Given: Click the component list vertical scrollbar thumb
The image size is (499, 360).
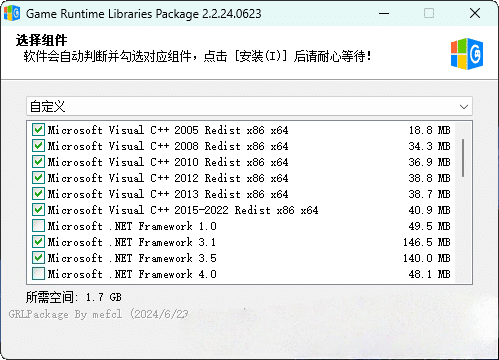Looking at the screenshot, I should [x=463, y=158].
